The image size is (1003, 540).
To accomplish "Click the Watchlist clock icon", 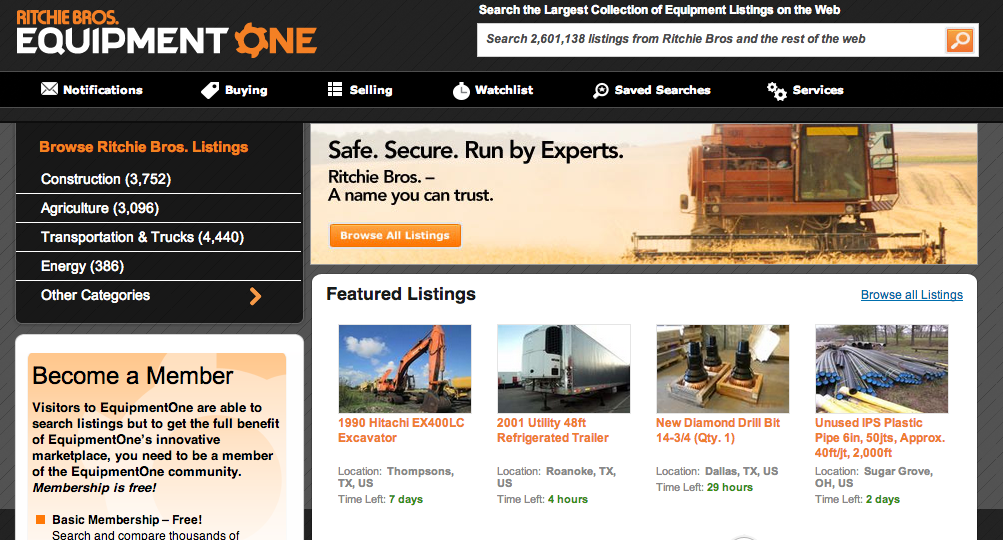I will (461, 91).
